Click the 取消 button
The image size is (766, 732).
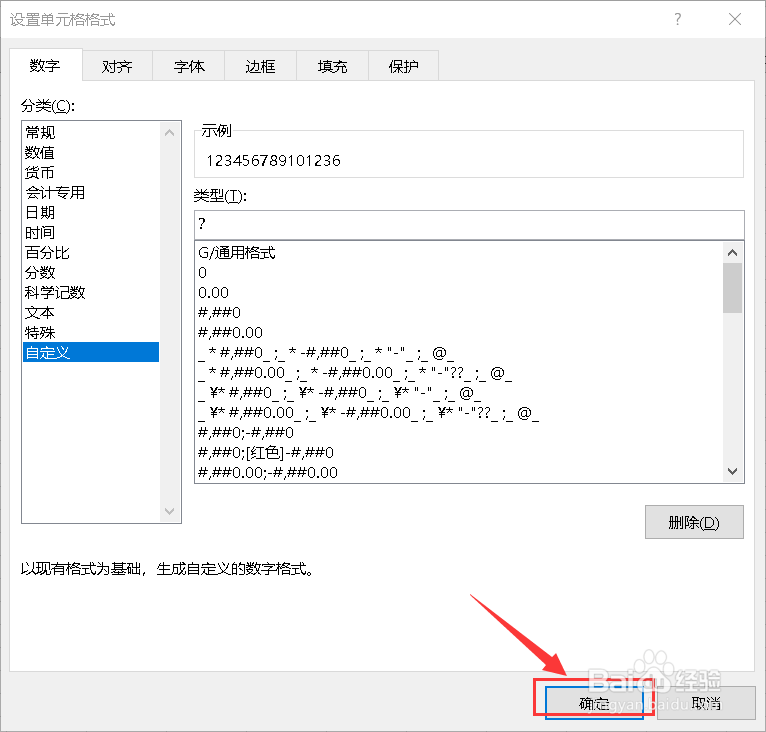click(x=706, y=703)
